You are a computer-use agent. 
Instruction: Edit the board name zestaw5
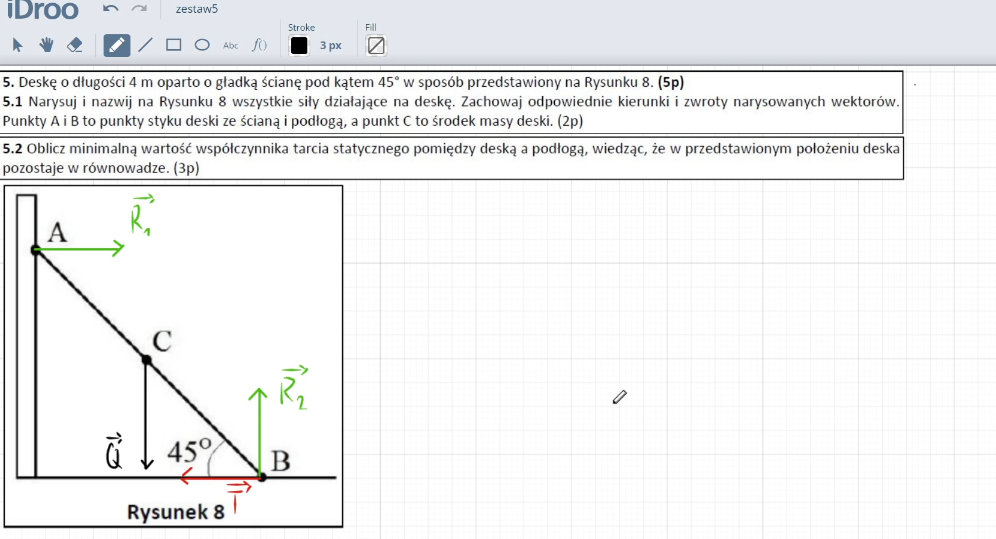[197, 9]
